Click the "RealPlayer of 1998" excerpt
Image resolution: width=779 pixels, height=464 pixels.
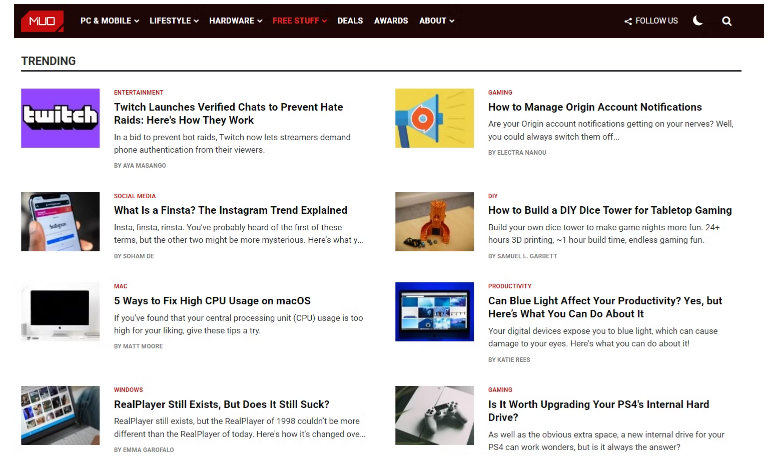(x=239, y=428)
